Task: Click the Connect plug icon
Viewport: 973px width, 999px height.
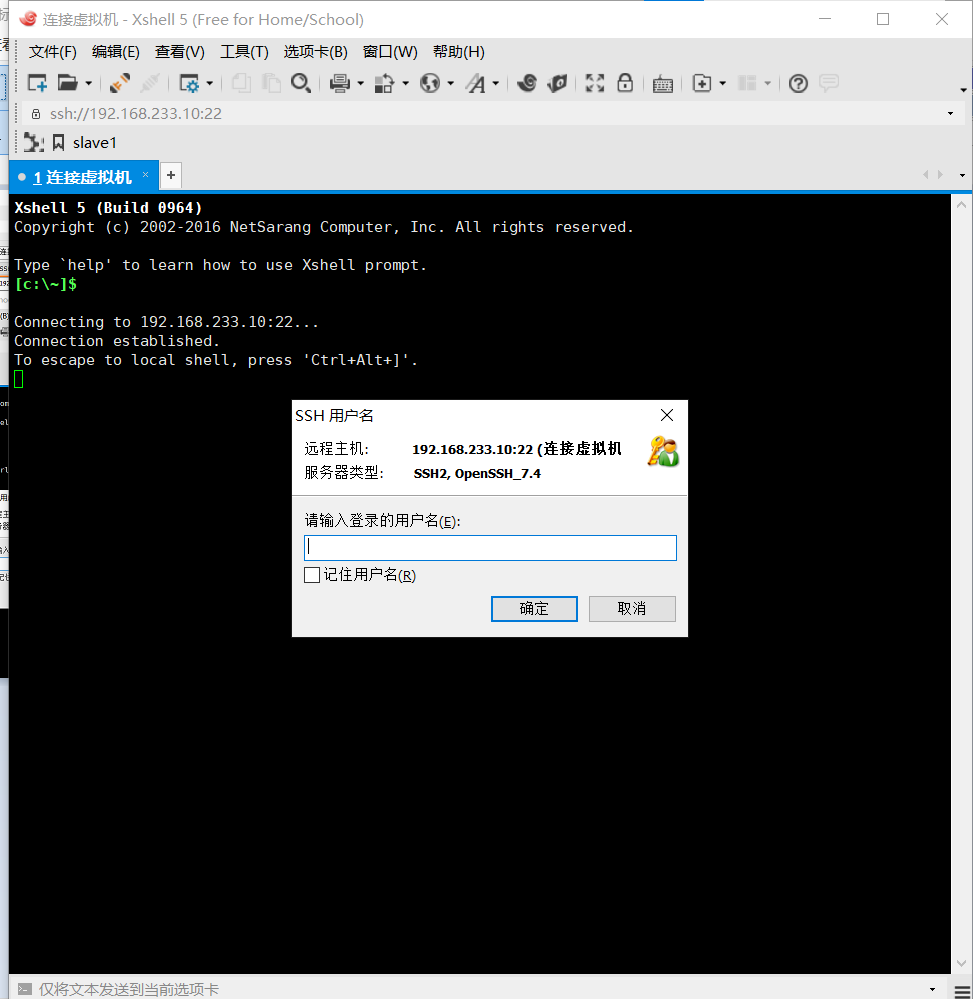Action: [x=119, y=83]
